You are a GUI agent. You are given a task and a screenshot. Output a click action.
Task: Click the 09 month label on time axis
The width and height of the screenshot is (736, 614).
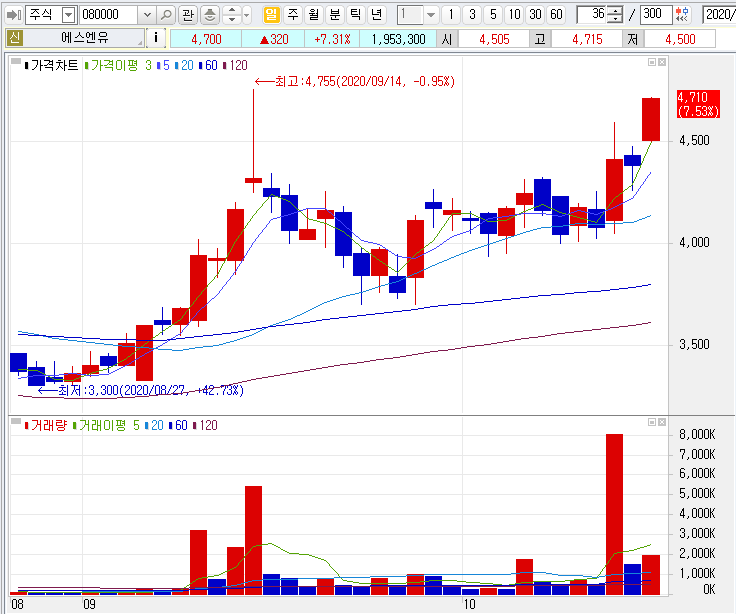[89, 604]
